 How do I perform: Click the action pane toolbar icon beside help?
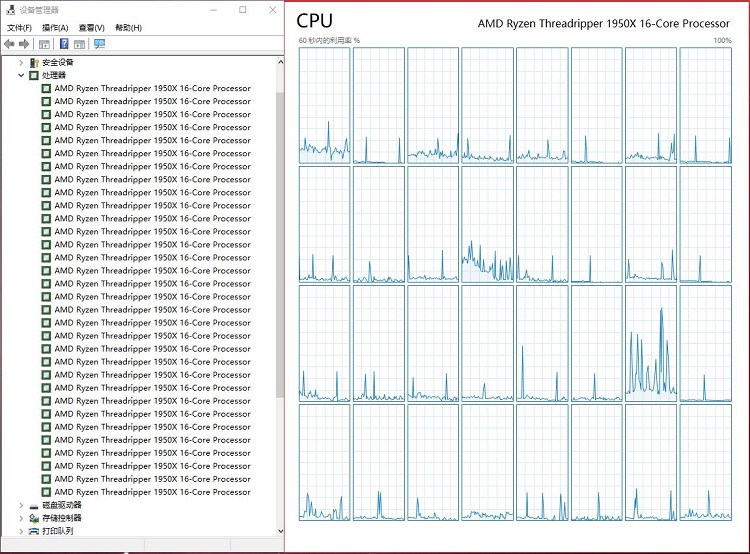point(79,44)
